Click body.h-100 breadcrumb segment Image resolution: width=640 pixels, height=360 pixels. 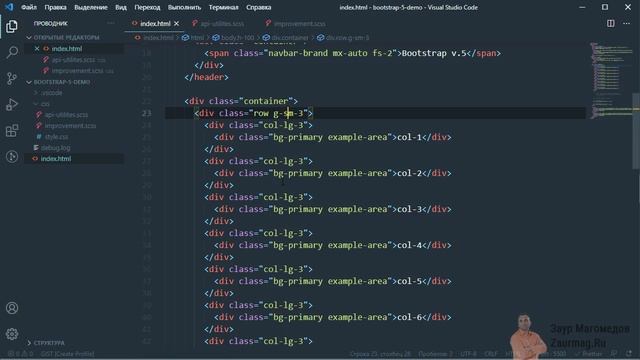233,38
